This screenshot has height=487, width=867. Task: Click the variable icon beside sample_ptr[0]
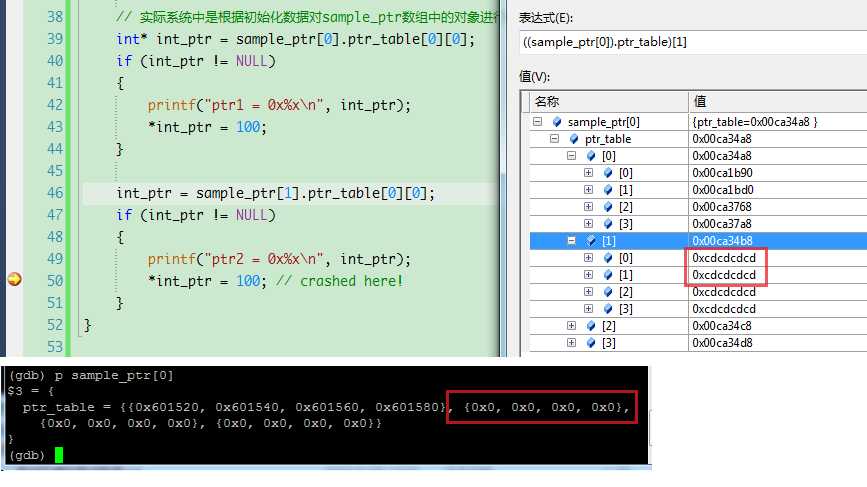[557, 122]
